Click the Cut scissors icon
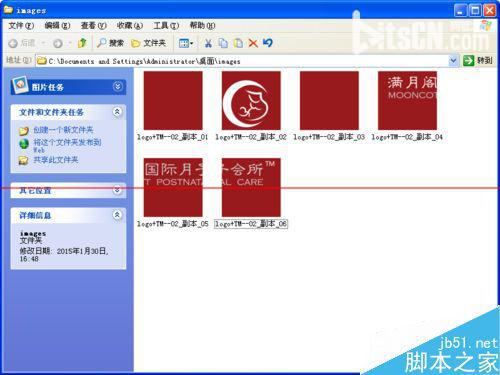Viewport: 500px width, 375px height. click(208, 43)
